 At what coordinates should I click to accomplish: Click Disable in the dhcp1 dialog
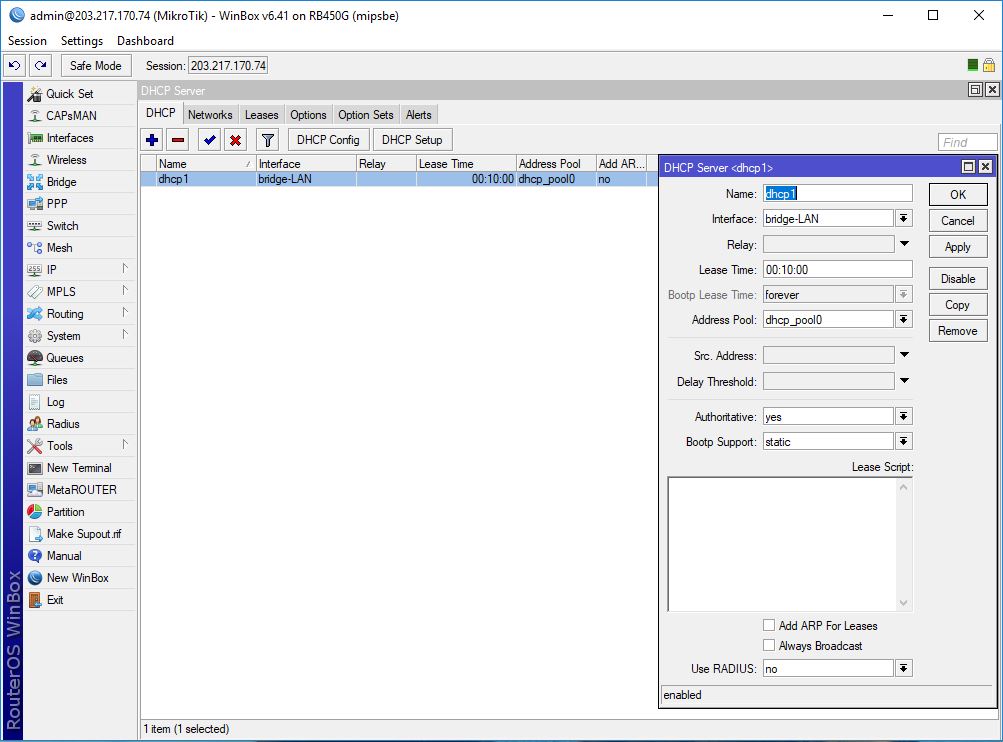[x=958, y=279]
